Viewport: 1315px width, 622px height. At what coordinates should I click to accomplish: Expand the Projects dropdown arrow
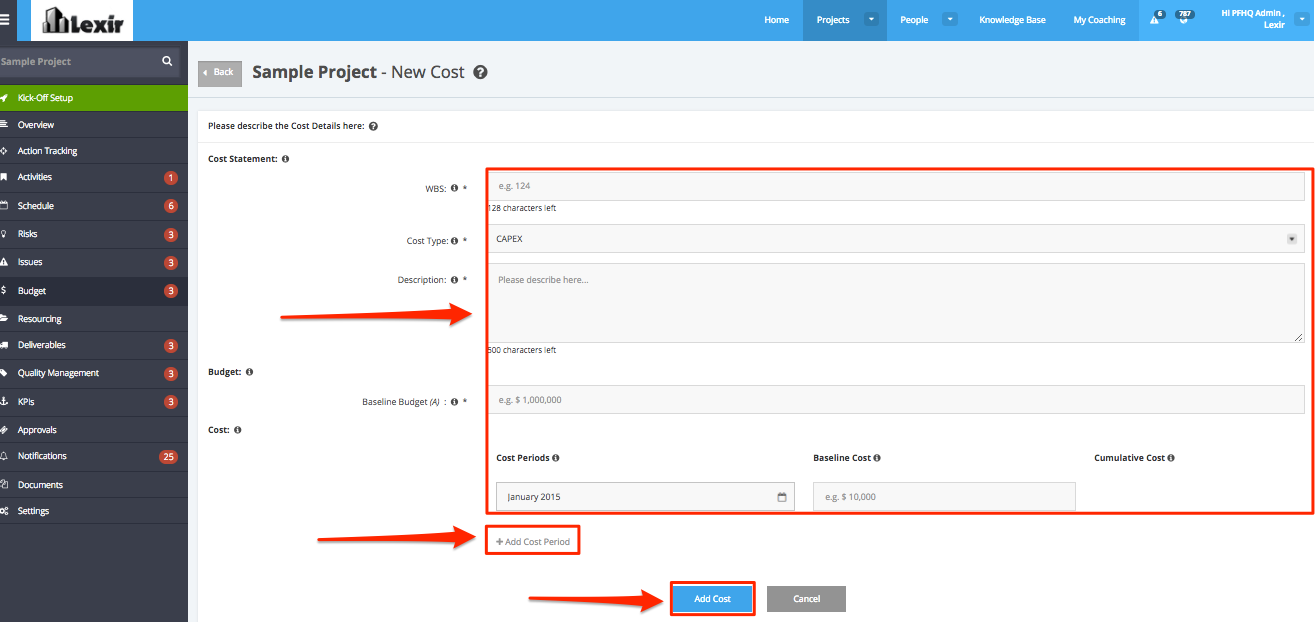point(871,19)
